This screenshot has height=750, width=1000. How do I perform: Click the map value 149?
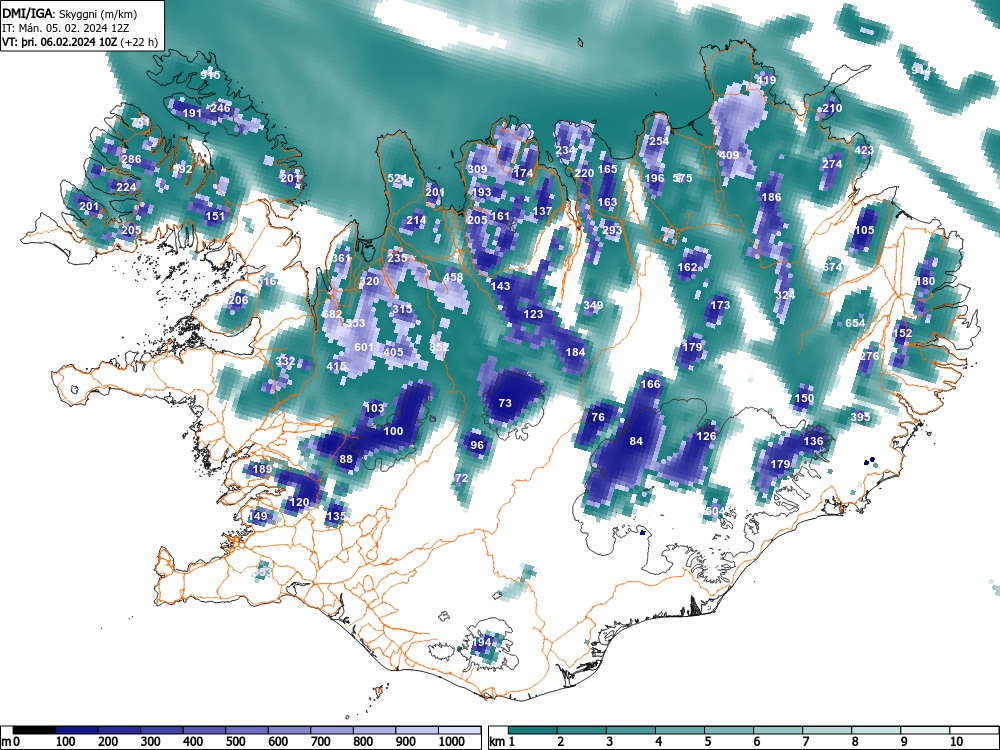257,517
